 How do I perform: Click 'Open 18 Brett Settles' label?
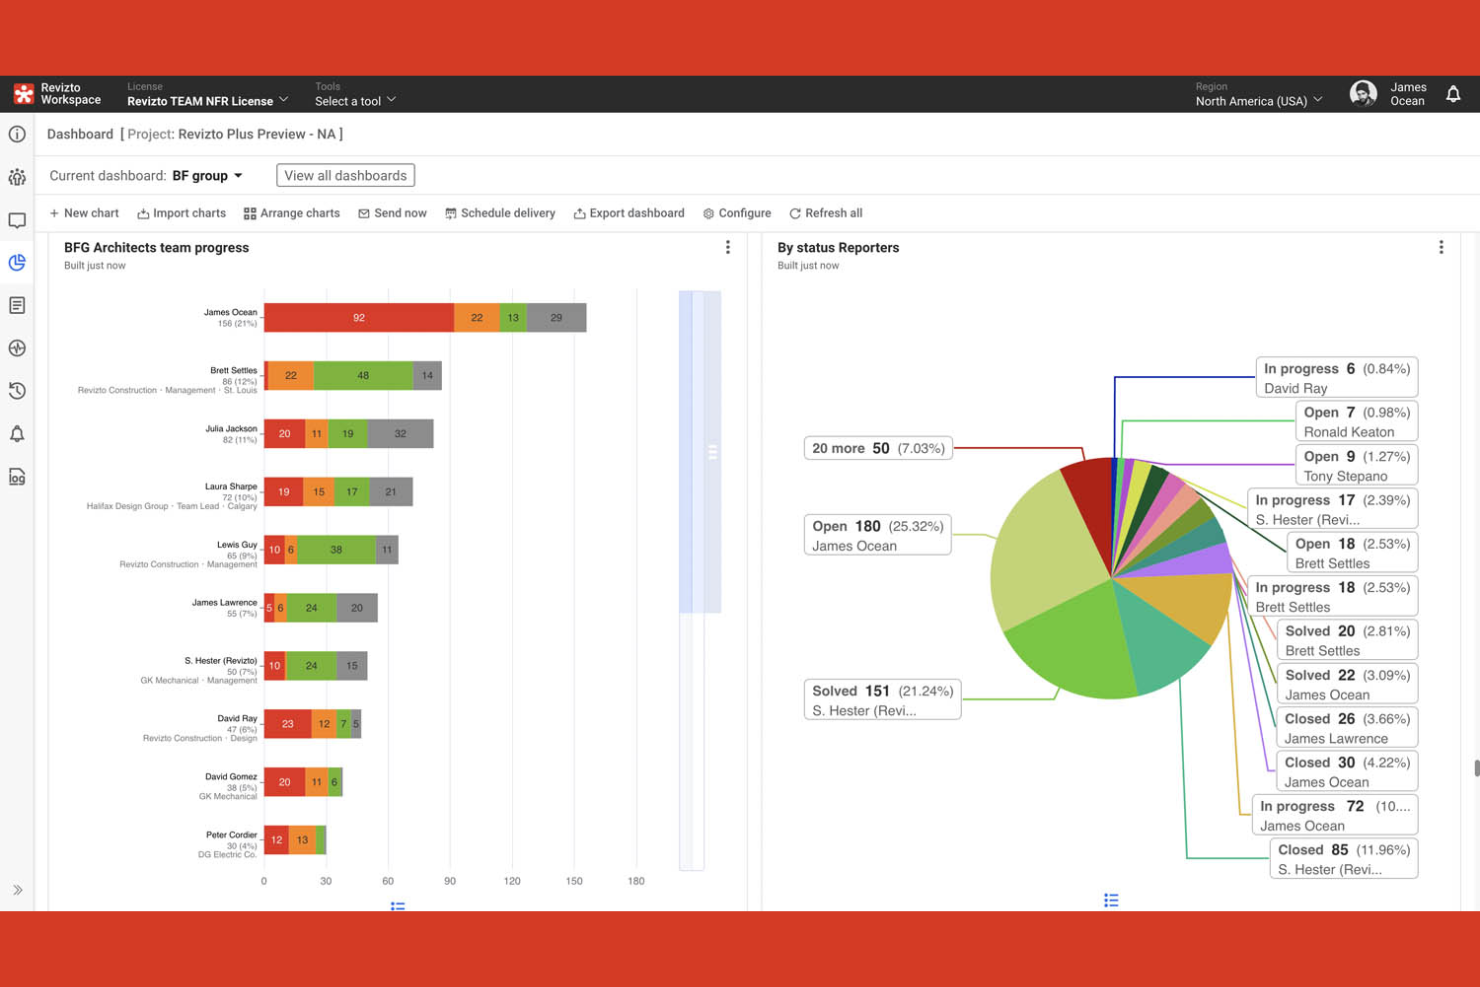(1352, 553)
